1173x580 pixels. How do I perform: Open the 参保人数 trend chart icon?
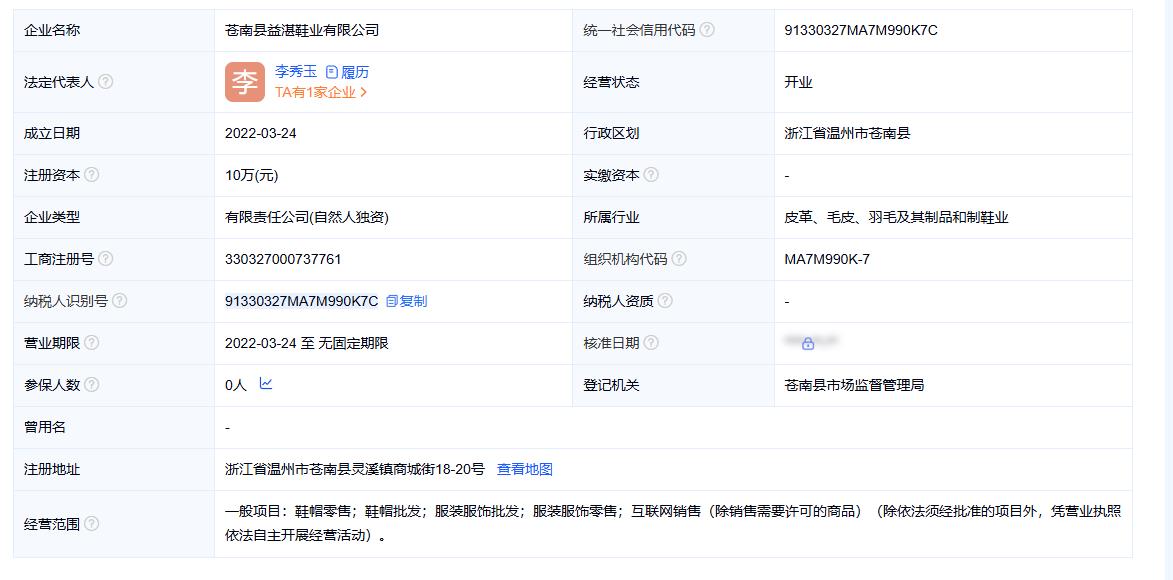(x=266, y=383)
